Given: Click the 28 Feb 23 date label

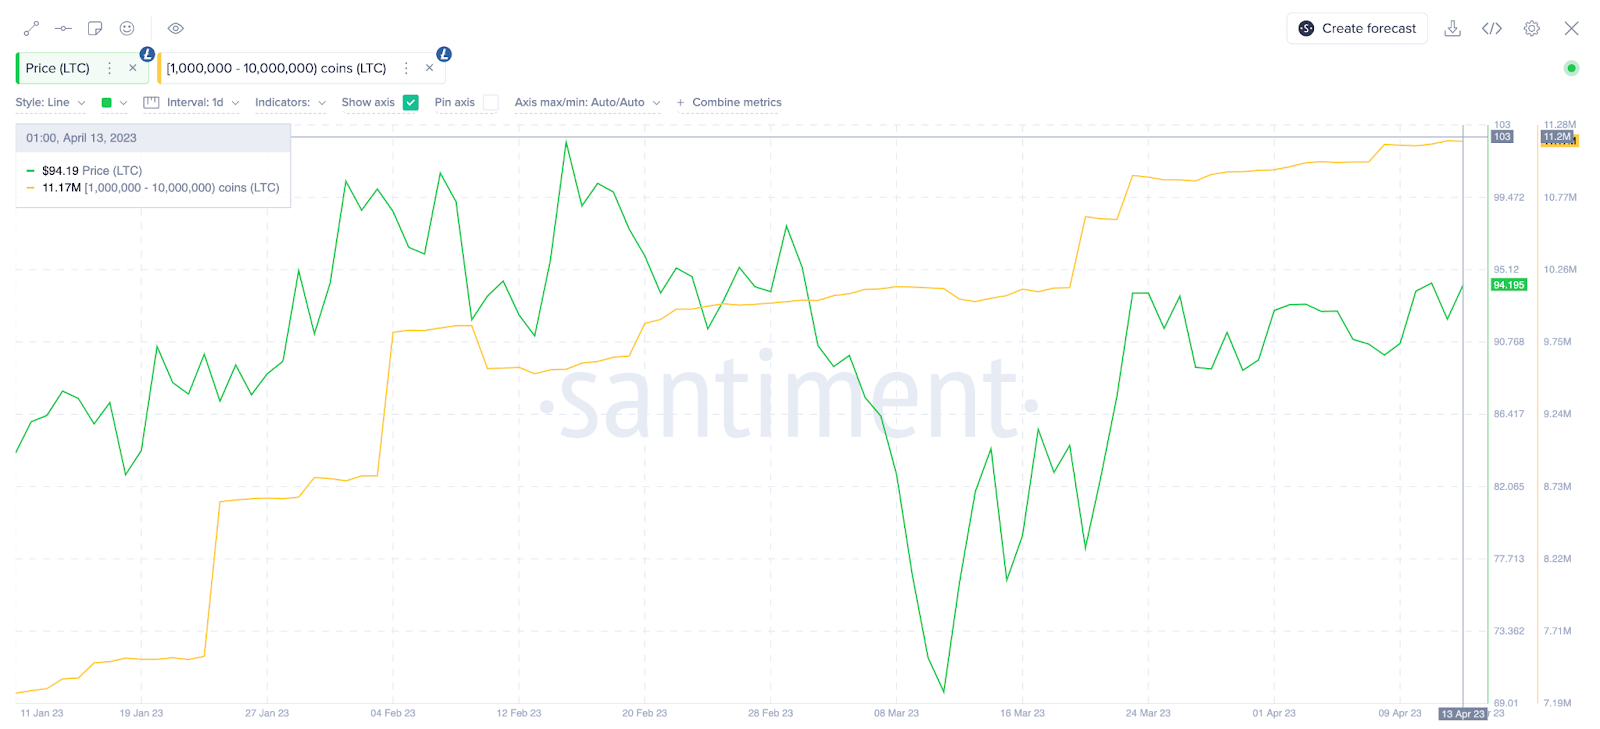Looking at the screenshot, I should coord(771,714).
